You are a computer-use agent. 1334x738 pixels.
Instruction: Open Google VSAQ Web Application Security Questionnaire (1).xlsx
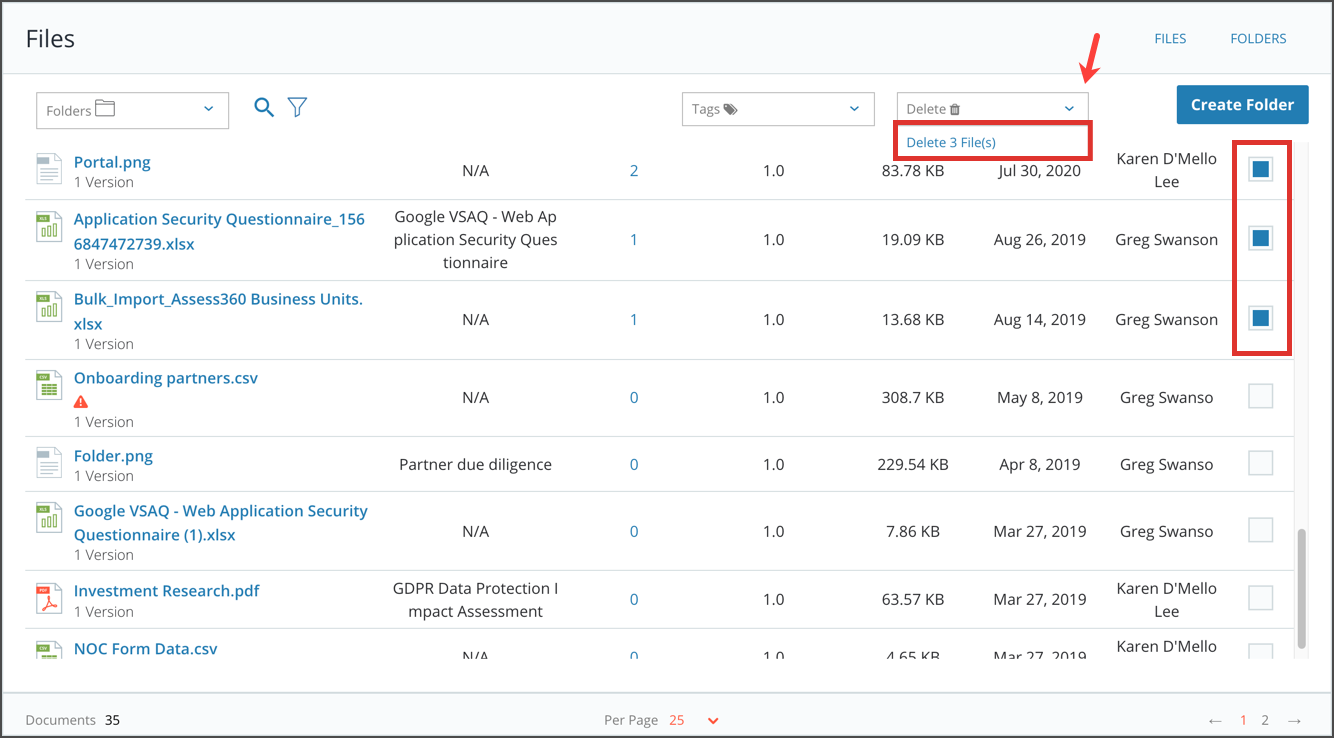221,523
